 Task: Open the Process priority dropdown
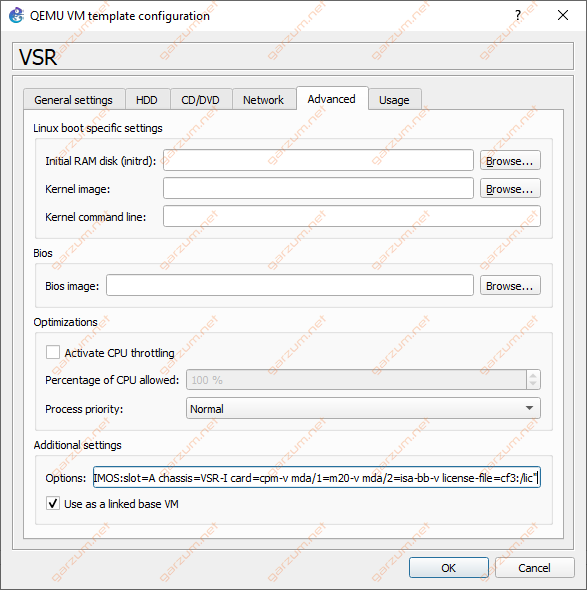pyautogui.click(x=363, y=409)
